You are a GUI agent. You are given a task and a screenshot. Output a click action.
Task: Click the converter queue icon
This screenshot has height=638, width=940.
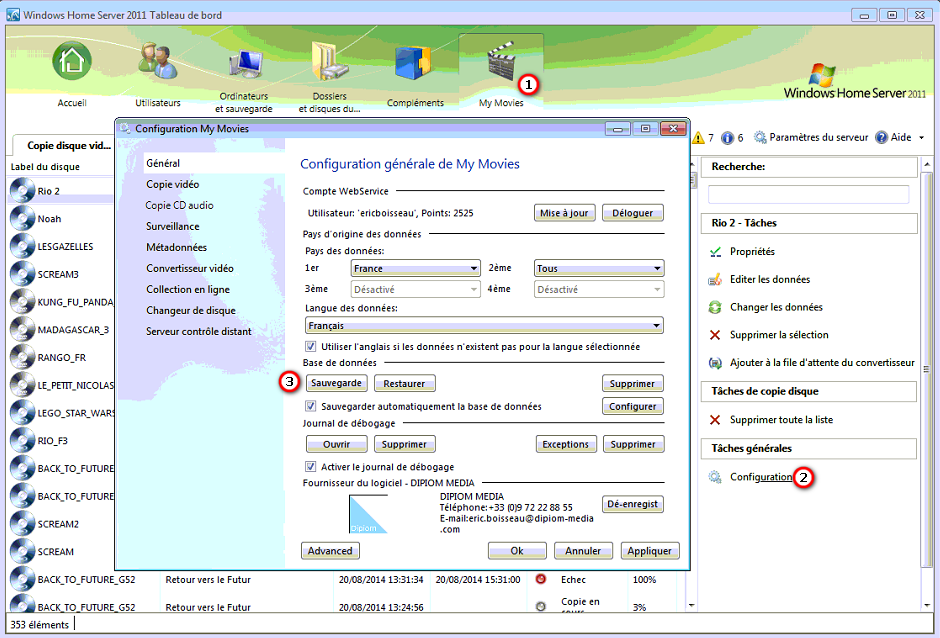[x=715, y=363]
